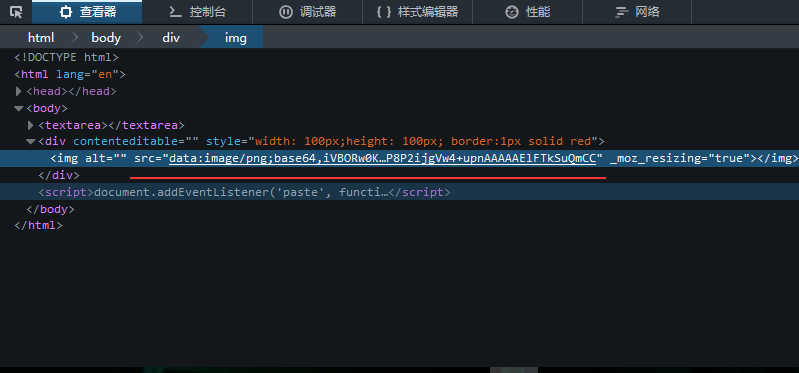Select the head element row

click(71, 91)
